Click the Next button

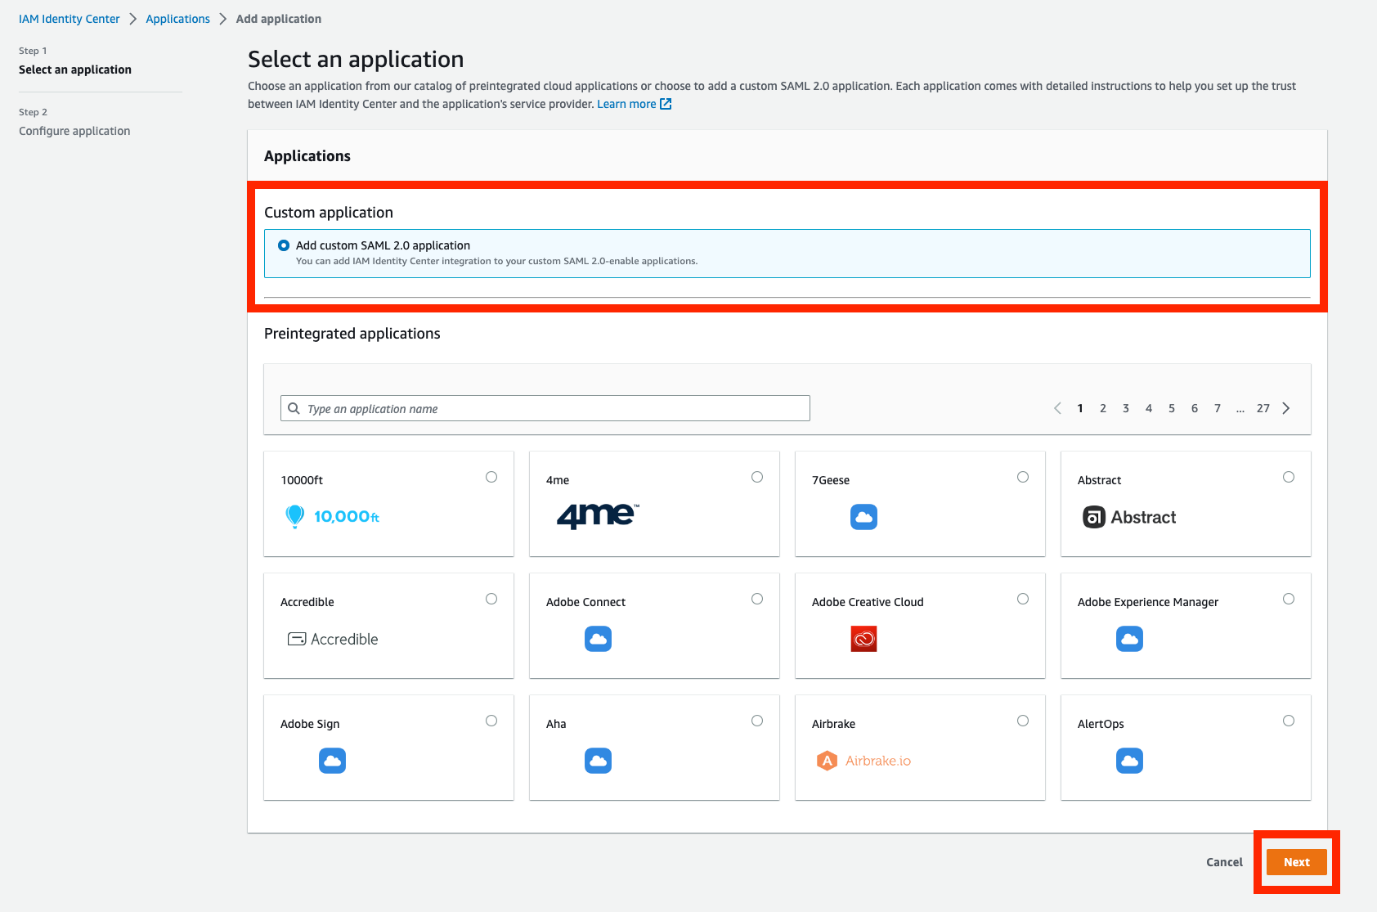(1297, 862)
